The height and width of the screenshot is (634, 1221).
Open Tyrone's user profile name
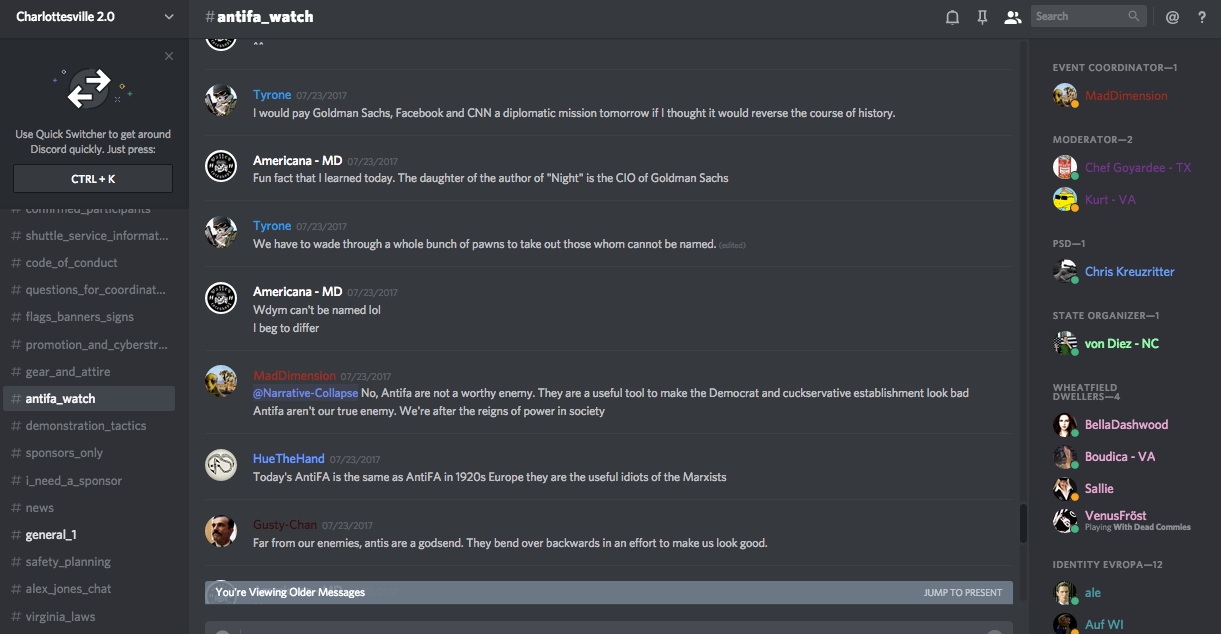tap(272, 95)
